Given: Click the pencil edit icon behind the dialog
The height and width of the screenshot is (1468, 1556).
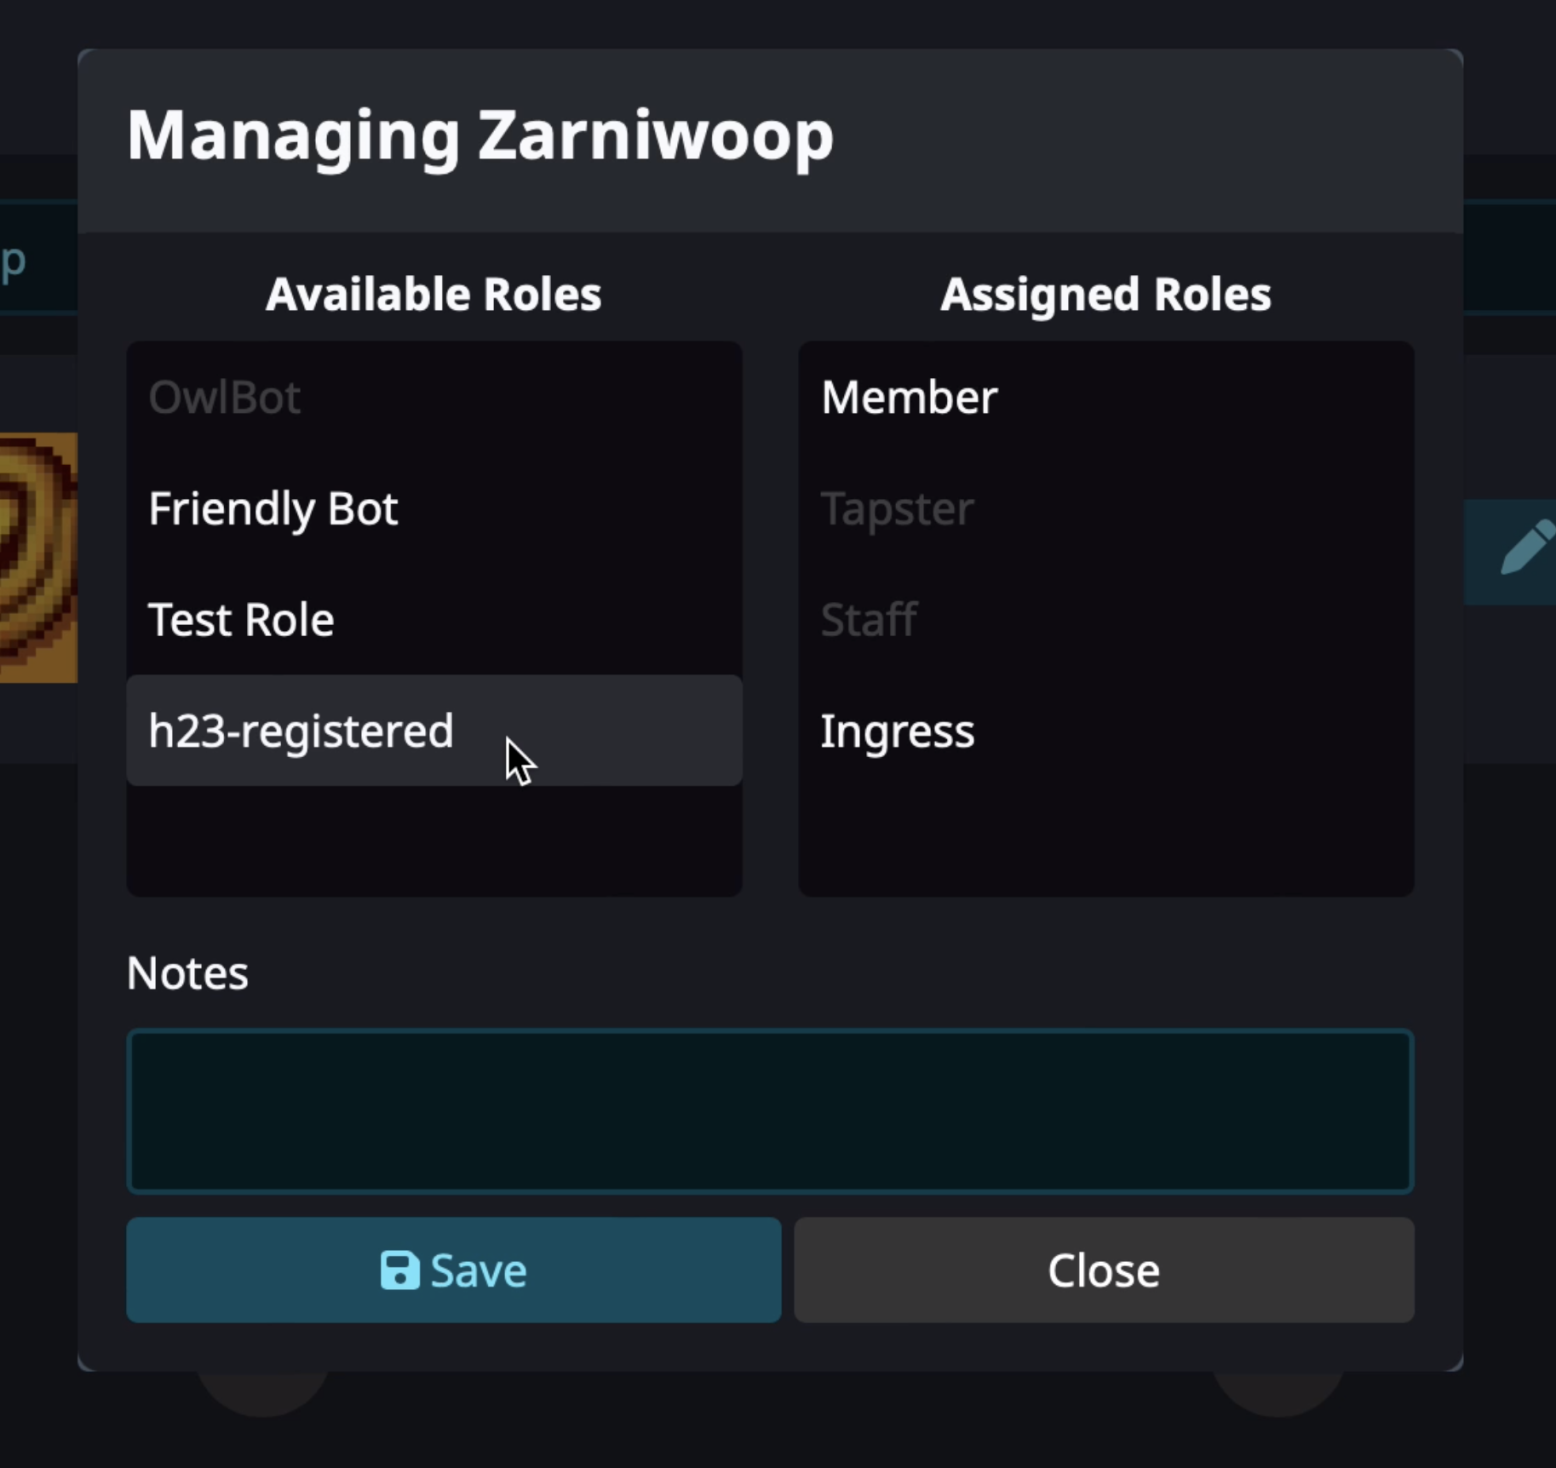Looking at the screenshot, I should [x=1527, y=549].
